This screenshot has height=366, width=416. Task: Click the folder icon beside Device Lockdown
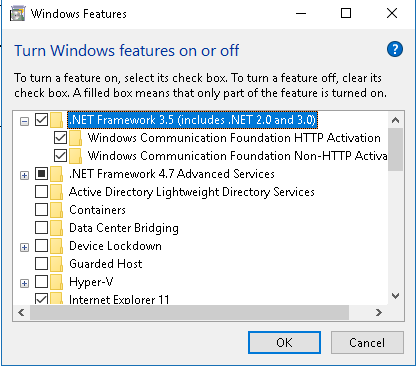pos(57,246)
